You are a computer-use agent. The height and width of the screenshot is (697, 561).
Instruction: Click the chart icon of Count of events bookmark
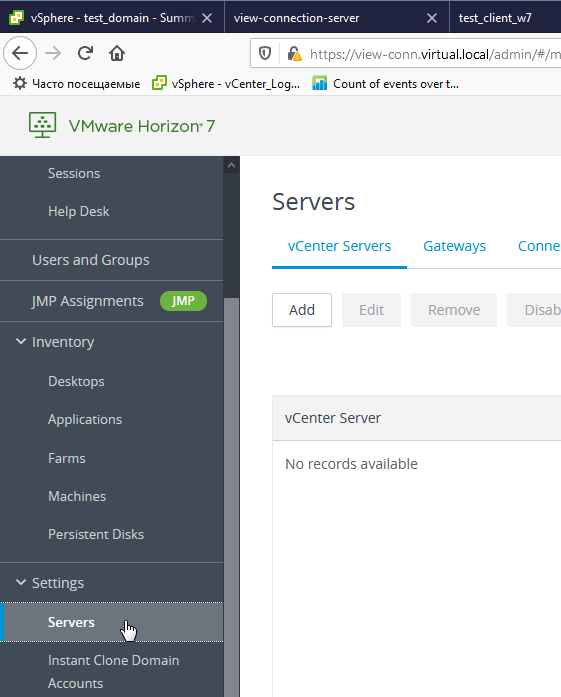(319, 83)
